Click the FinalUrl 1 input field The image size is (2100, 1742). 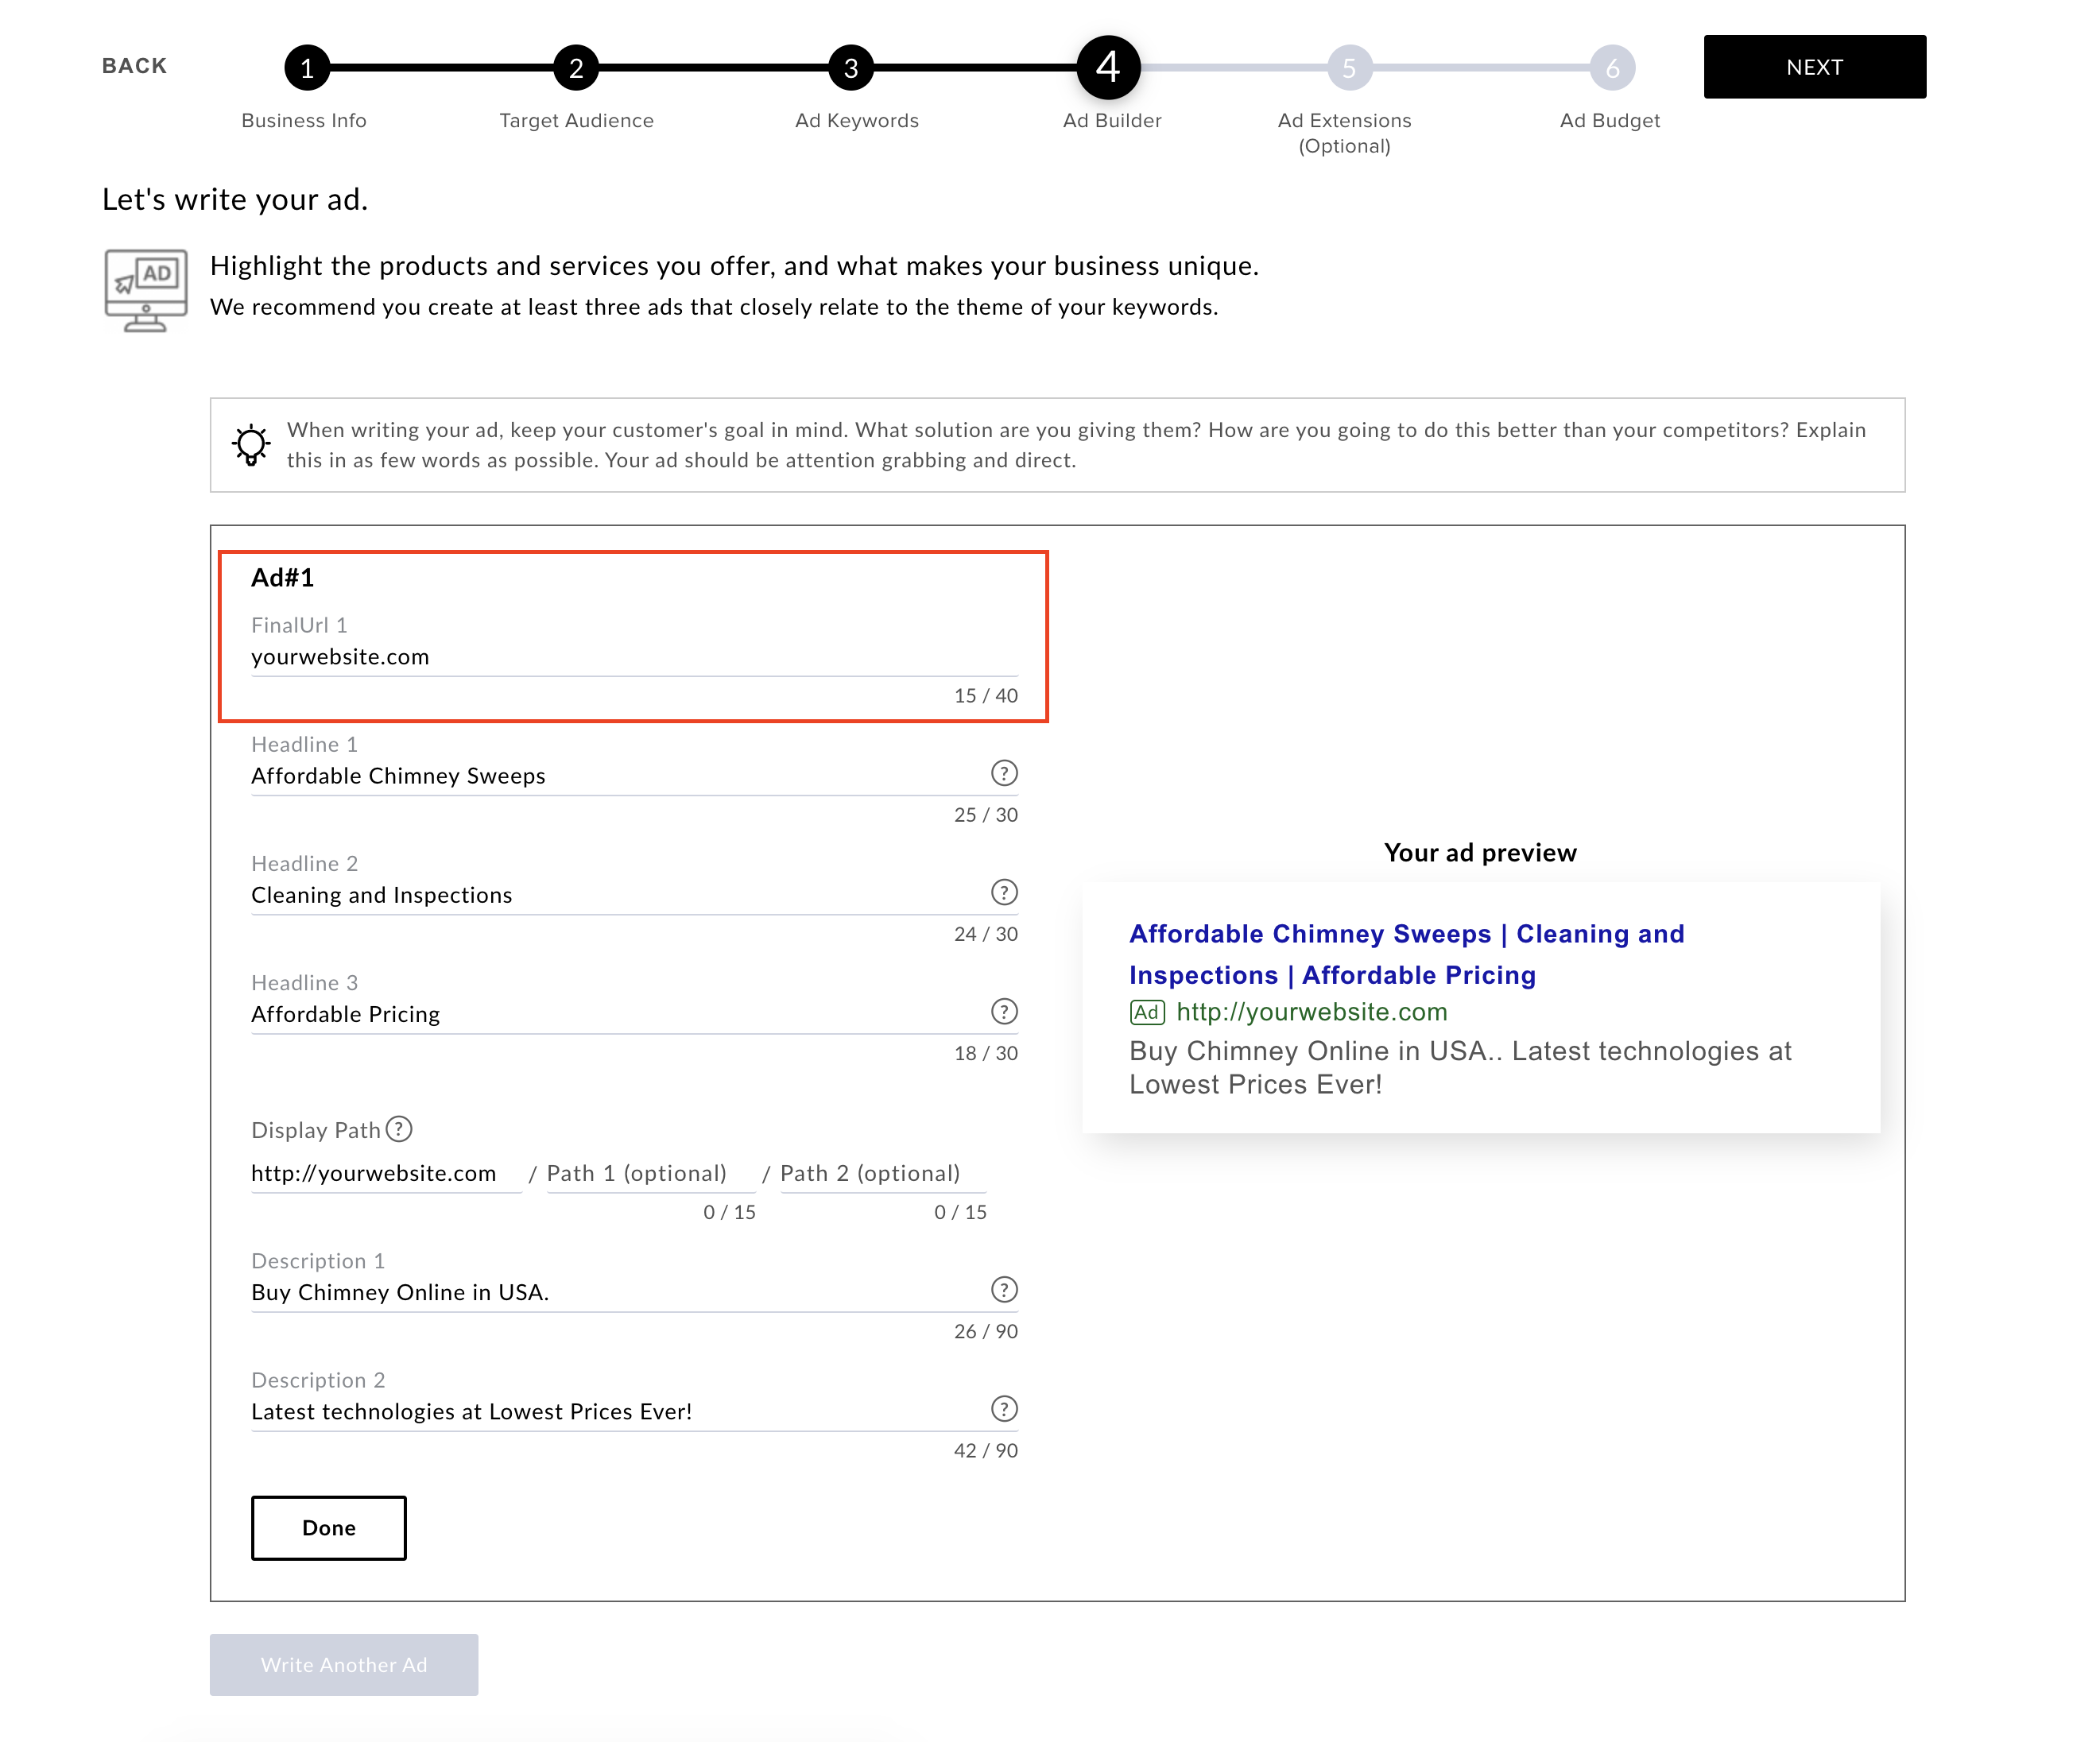633,657
